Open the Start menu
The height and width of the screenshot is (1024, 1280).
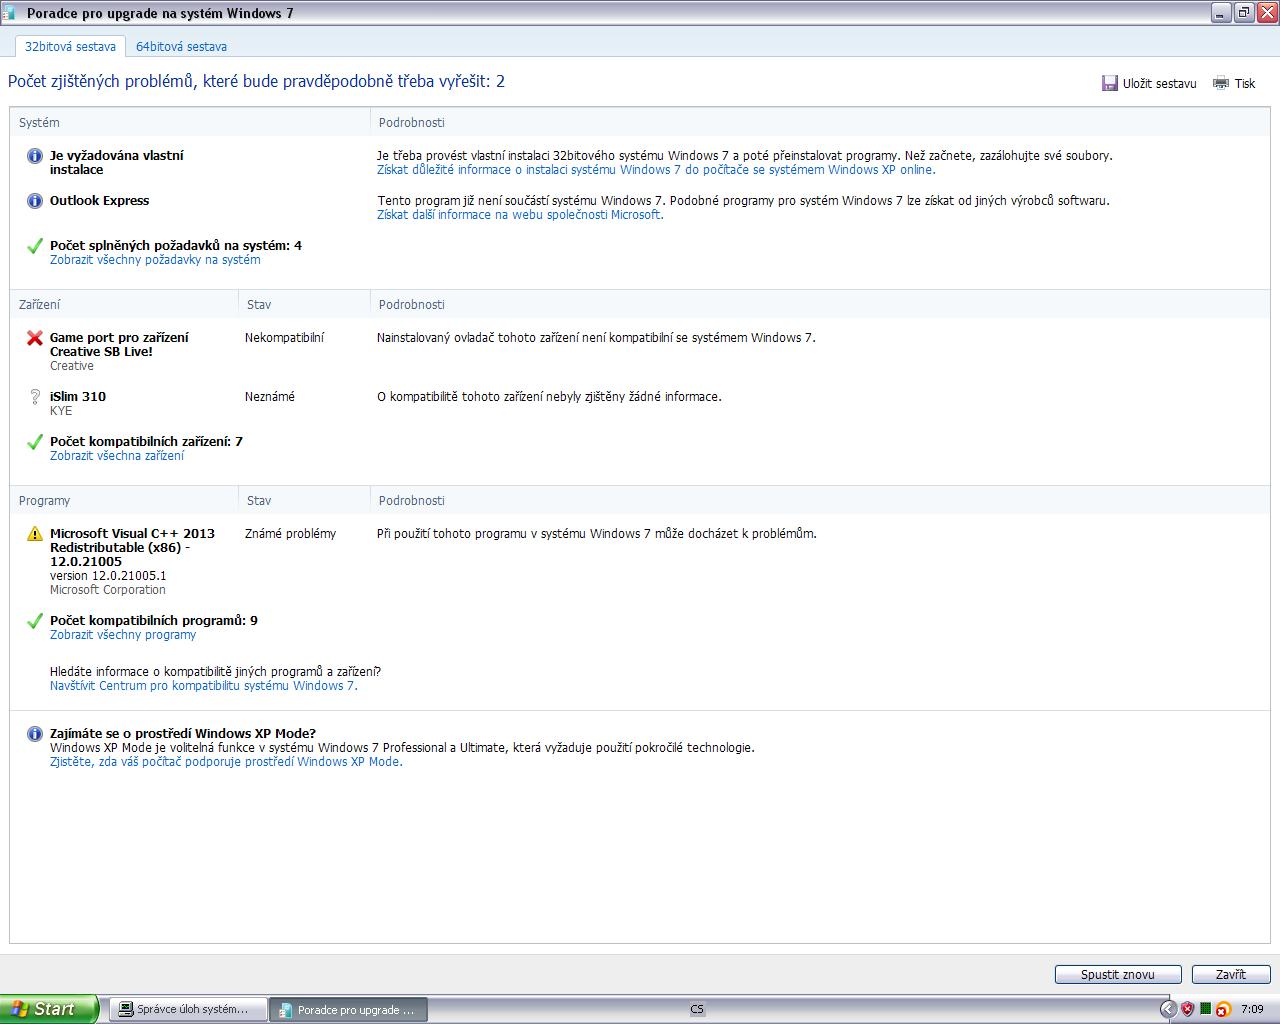coord(49,1009)
